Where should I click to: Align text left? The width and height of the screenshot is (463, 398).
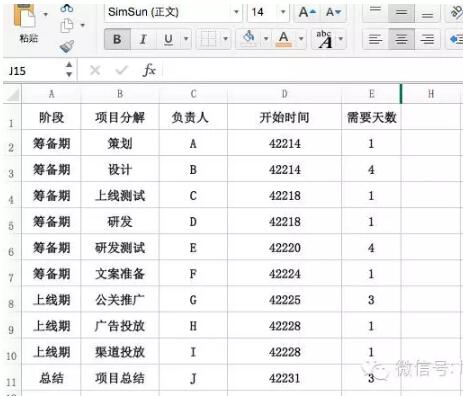pos(375,39)
